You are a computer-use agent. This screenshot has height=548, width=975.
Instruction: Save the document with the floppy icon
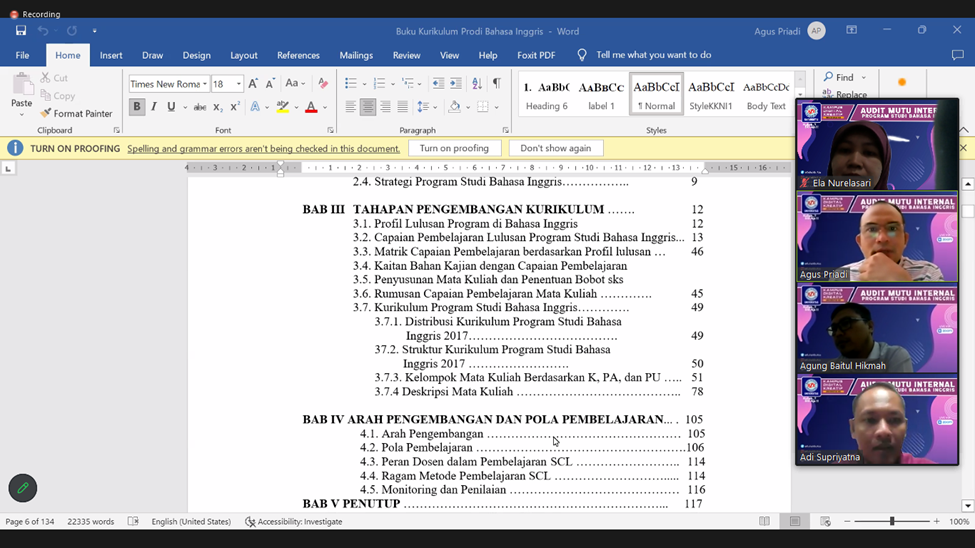[21, 30]
